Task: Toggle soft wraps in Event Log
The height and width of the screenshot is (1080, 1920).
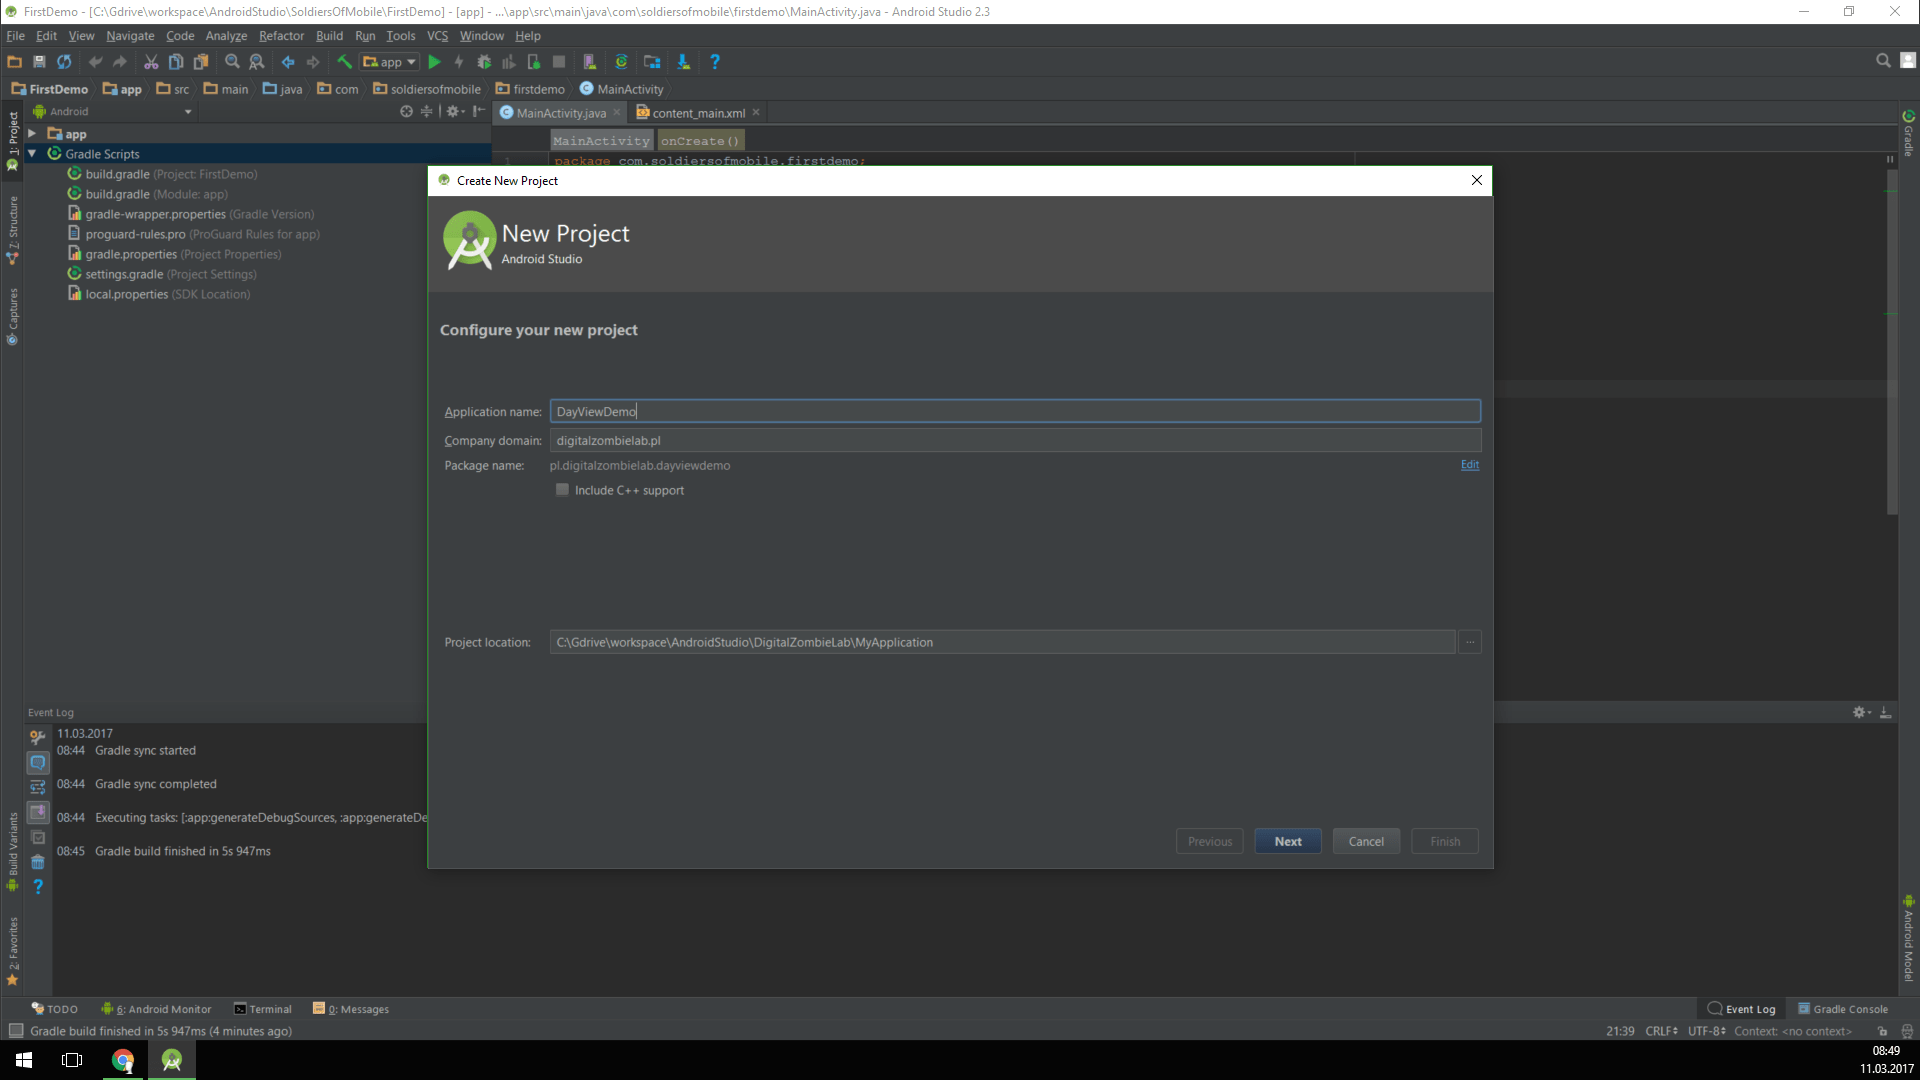Action: [37, 787]
